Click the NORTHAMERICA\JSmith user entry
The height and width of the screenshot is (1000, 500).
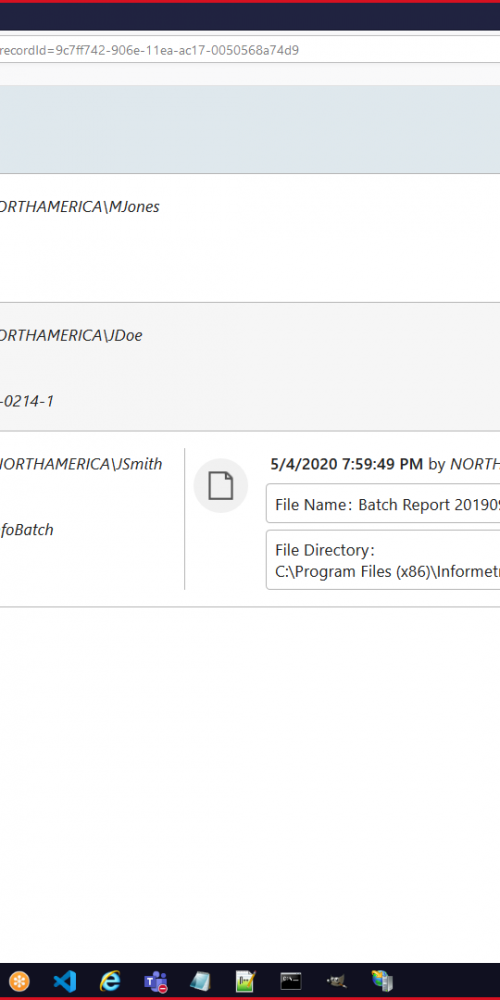81,464
